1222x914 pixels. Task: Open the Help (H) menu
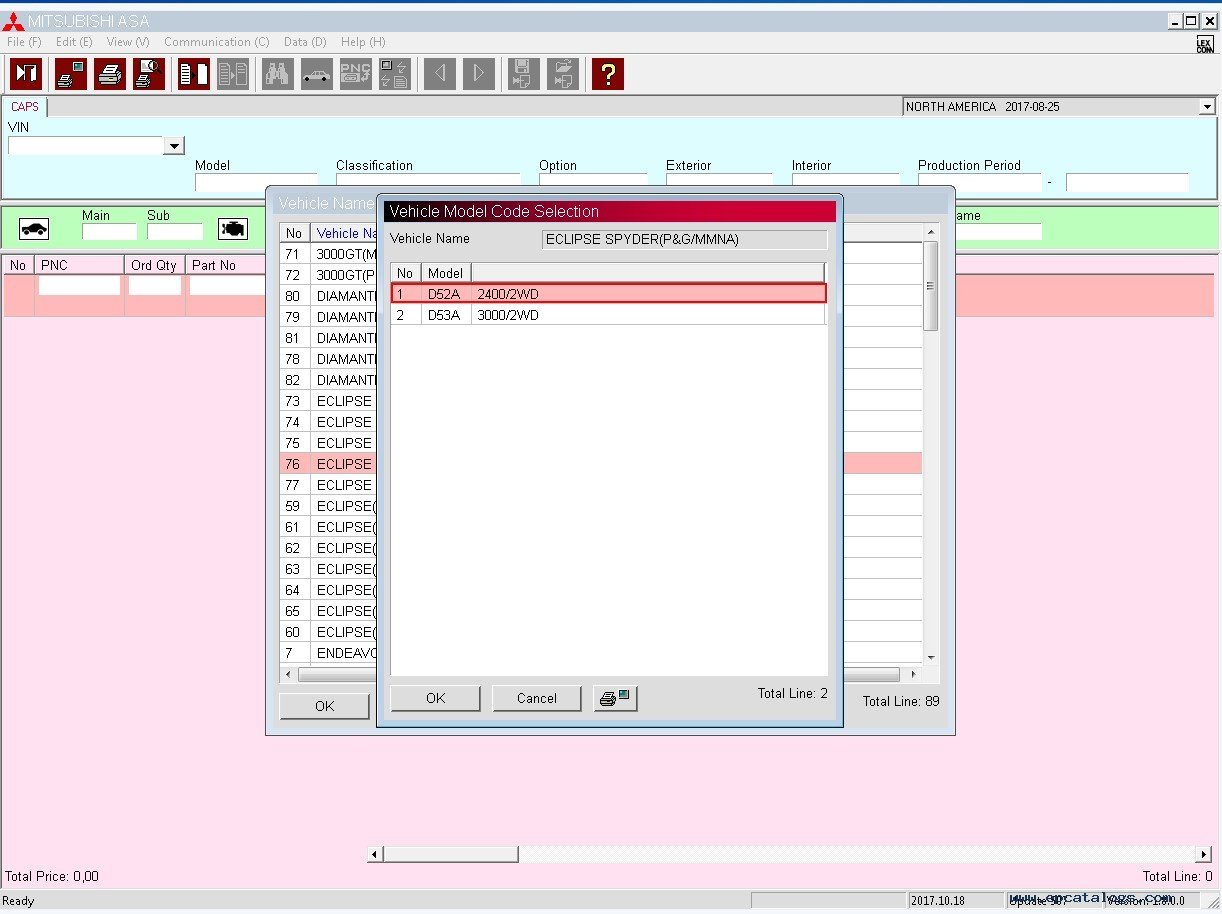point(363,42)
